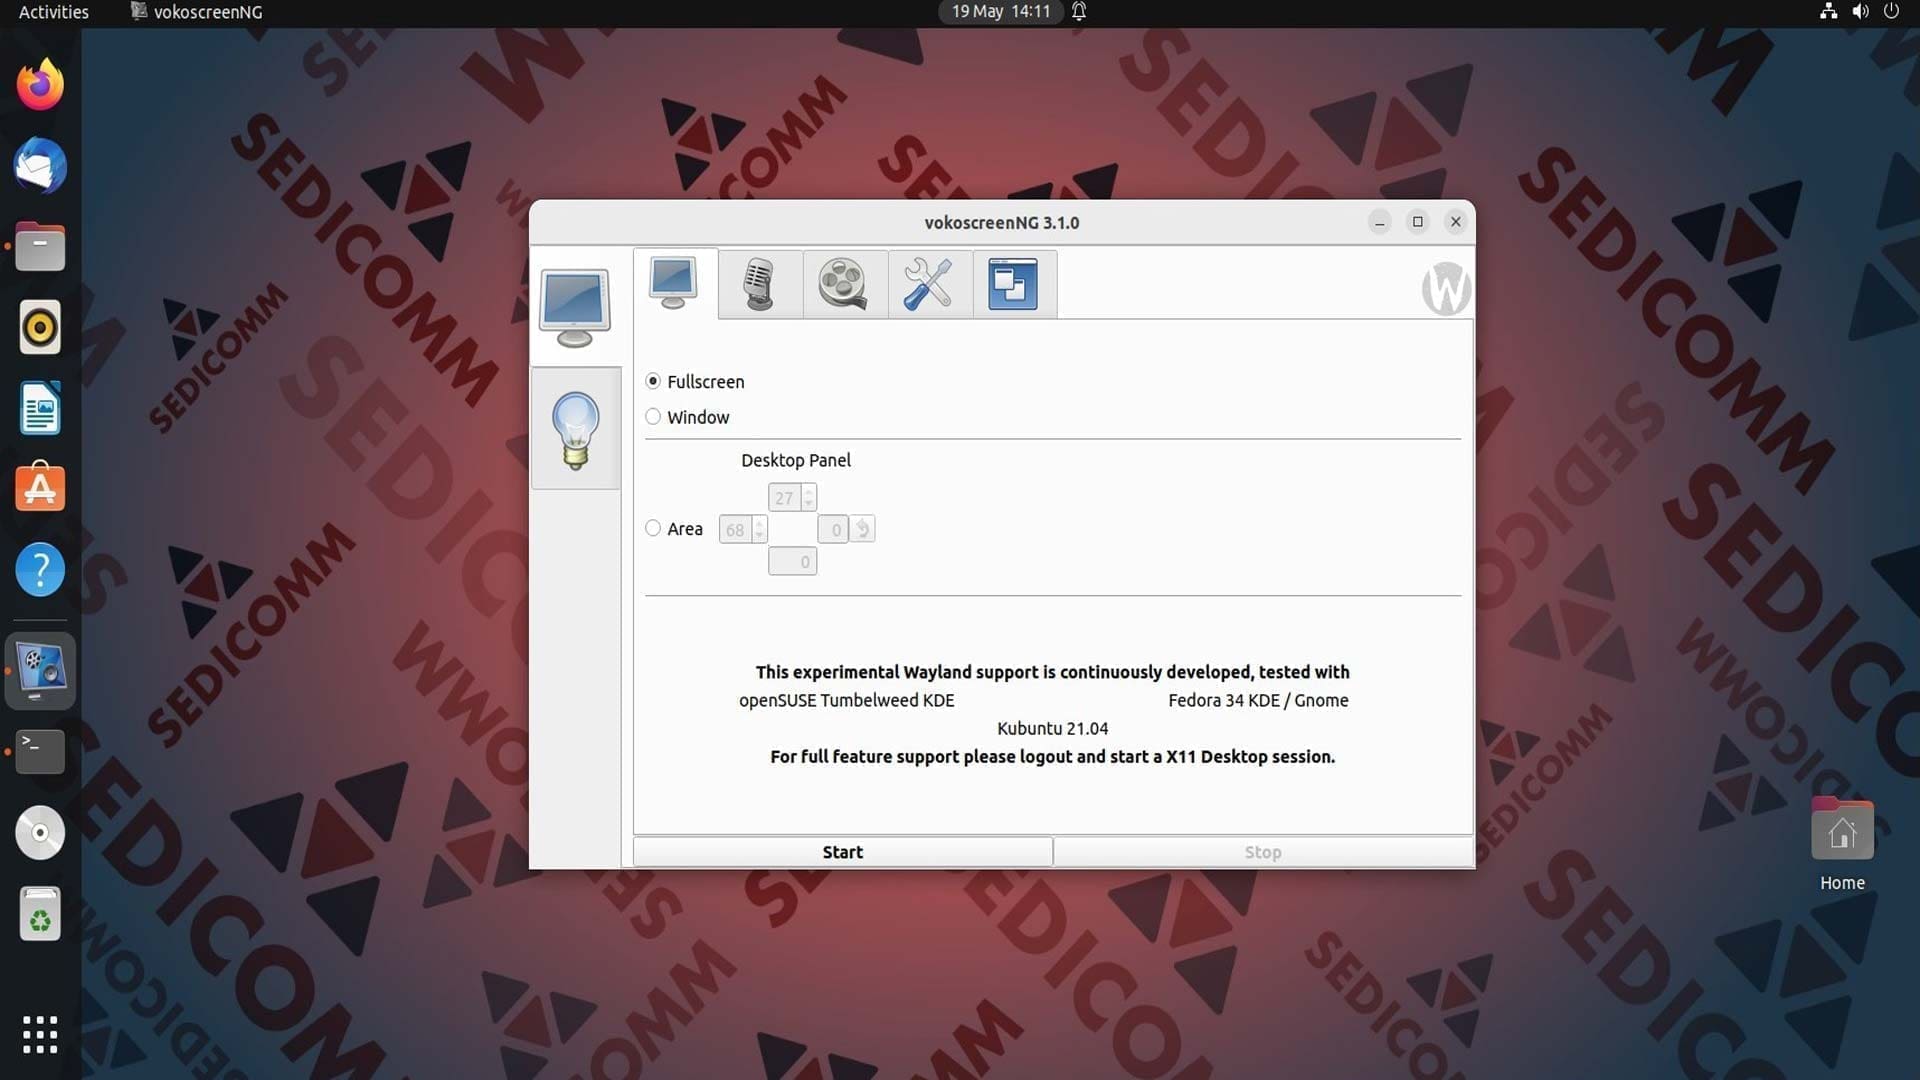The width and height of the screenshot is (1920, 1080).
Task: Open Help from the dock
Action: [x=40, y=570]
